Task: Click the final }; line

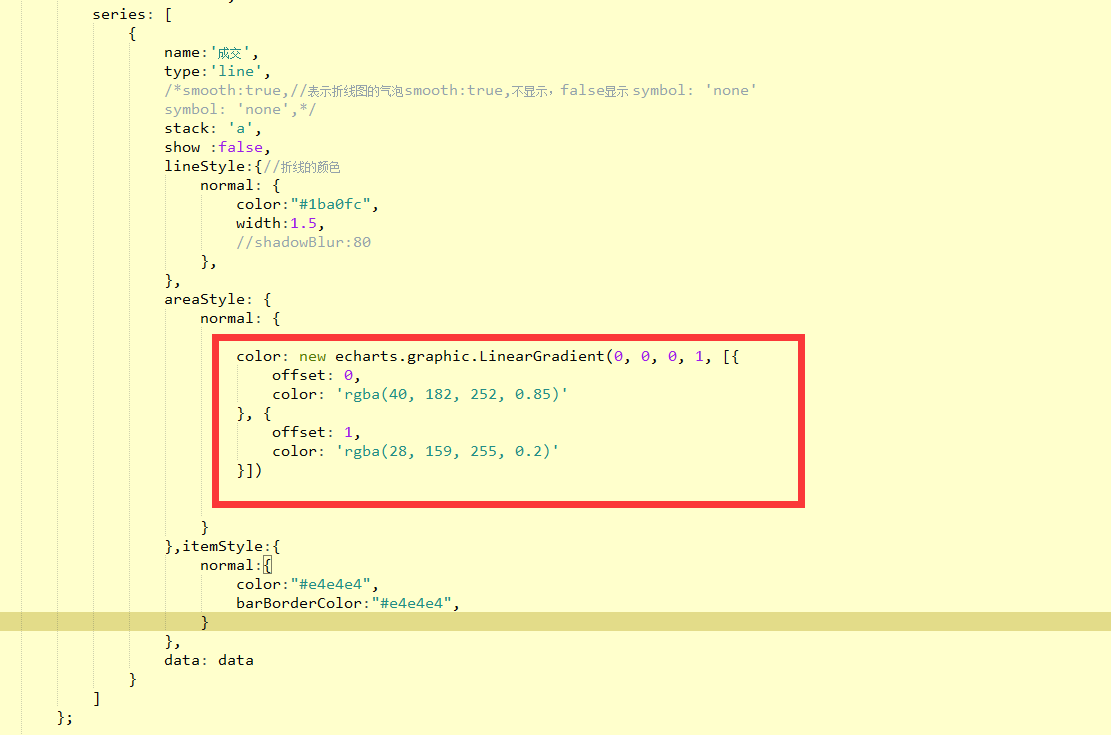Action: pyautogui.click(x=64, y=717)
